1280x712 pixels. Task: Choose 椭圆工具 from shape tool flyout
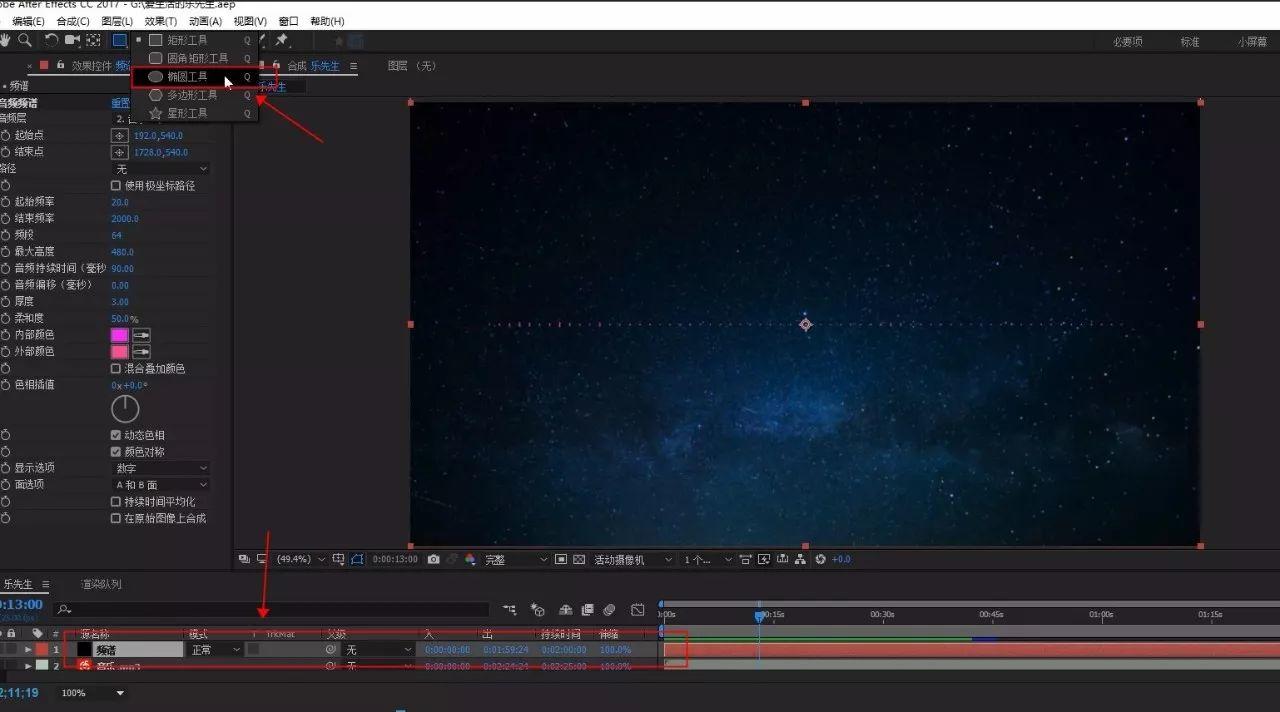pyautogui.click(x=195, y=76)
